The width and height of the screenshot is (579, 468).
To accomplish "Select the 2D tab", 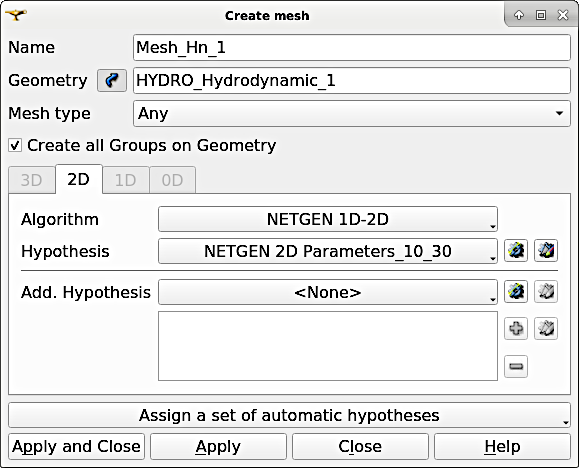I will (79, 180).
